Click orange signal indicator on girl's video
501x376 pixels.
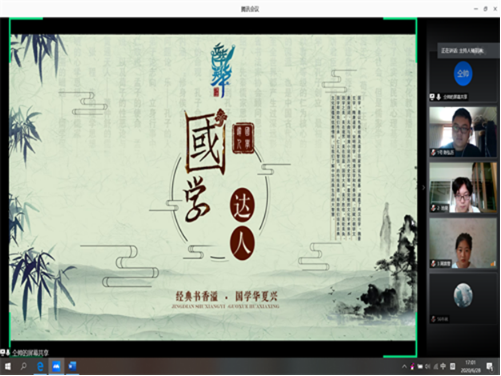click(x=492, y=264)
